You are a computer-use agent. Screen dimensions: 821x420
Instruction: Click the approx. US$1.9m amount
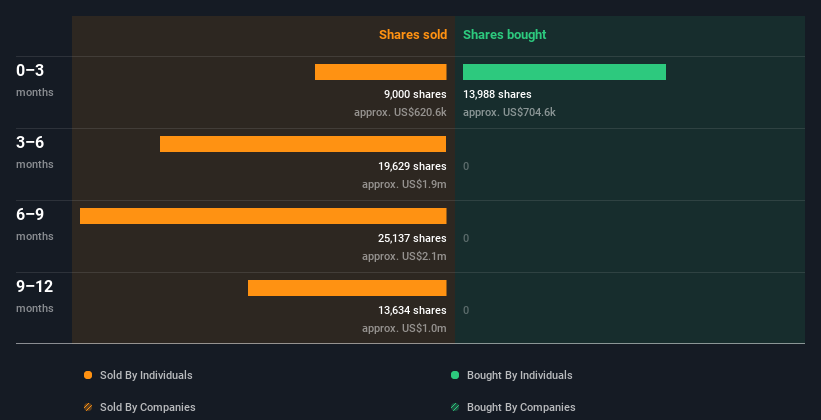click(x=404, y=185)
